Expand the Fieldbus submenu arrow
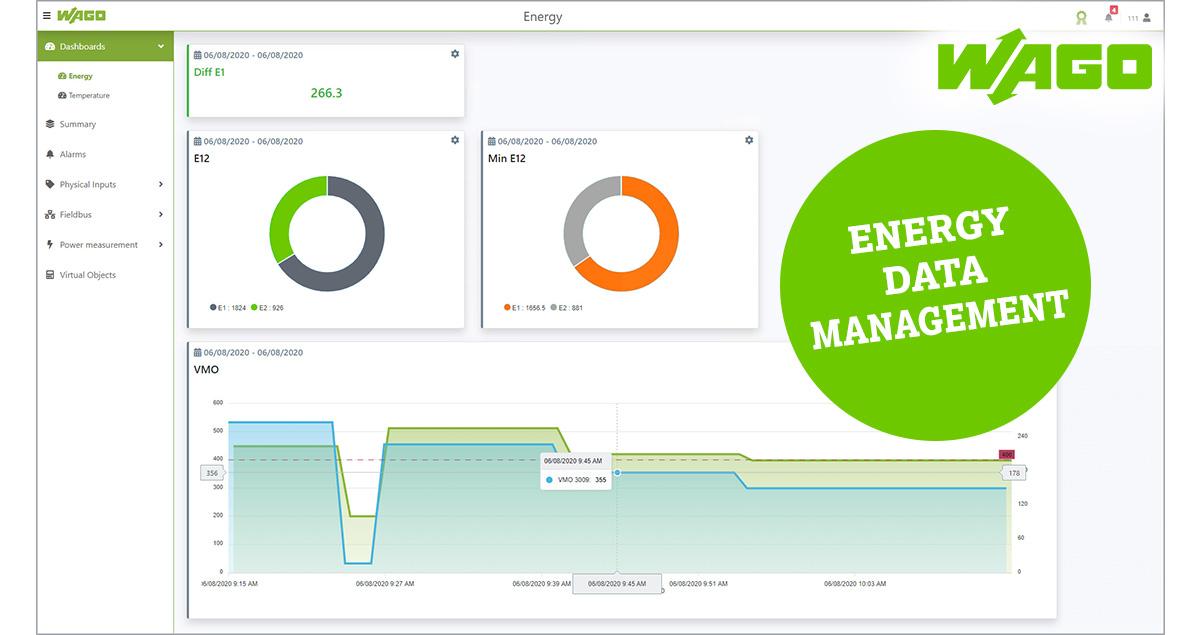This screenshot has height=635, width=1200. (161, 214)
